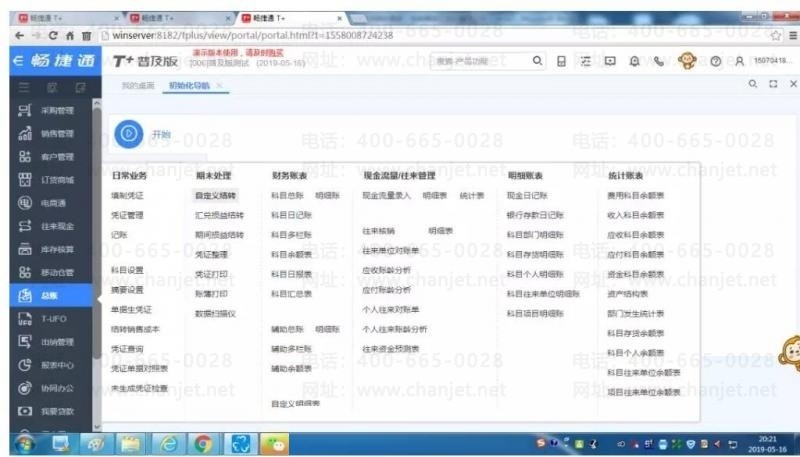Open 科目余额表 under 财务账表

coord(291,255)
